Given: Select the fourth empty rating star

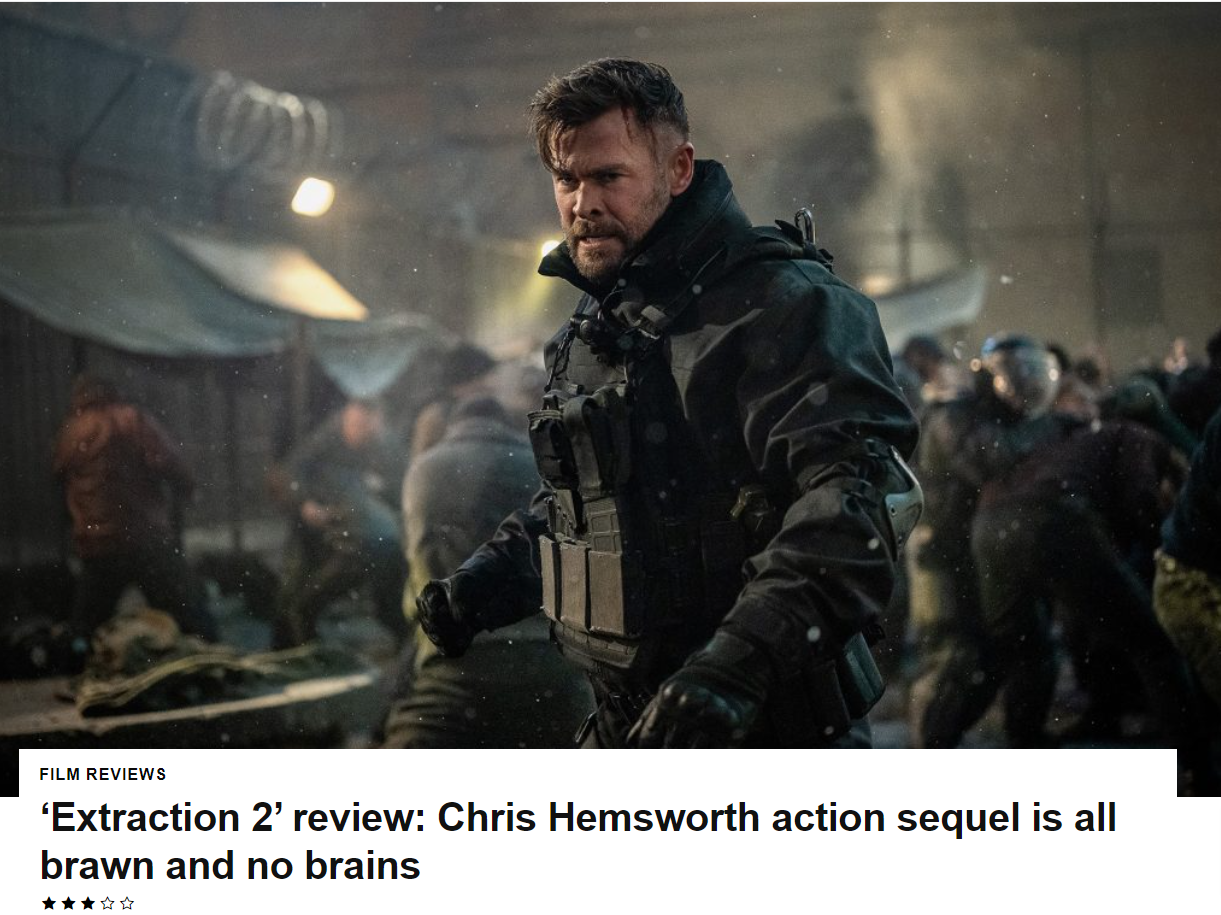Looking at the screenshot, I should click(x=107, y=903).
